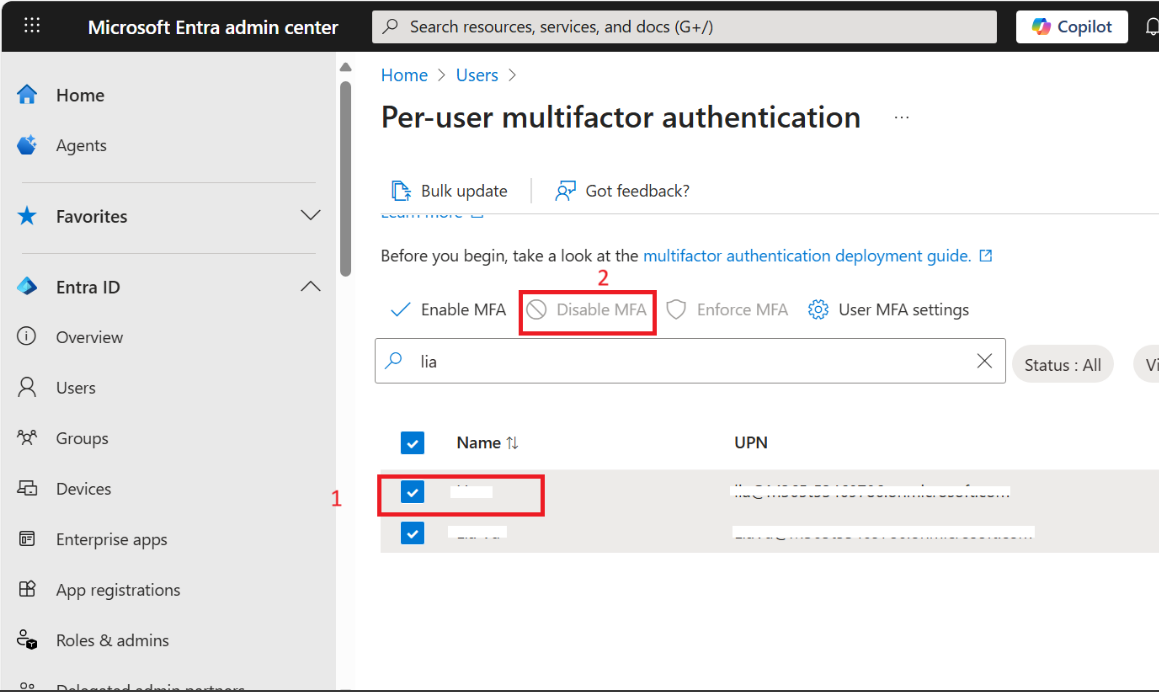Open Roles & admins in the sidebar
1159x692 pixels.
(28, 640)
